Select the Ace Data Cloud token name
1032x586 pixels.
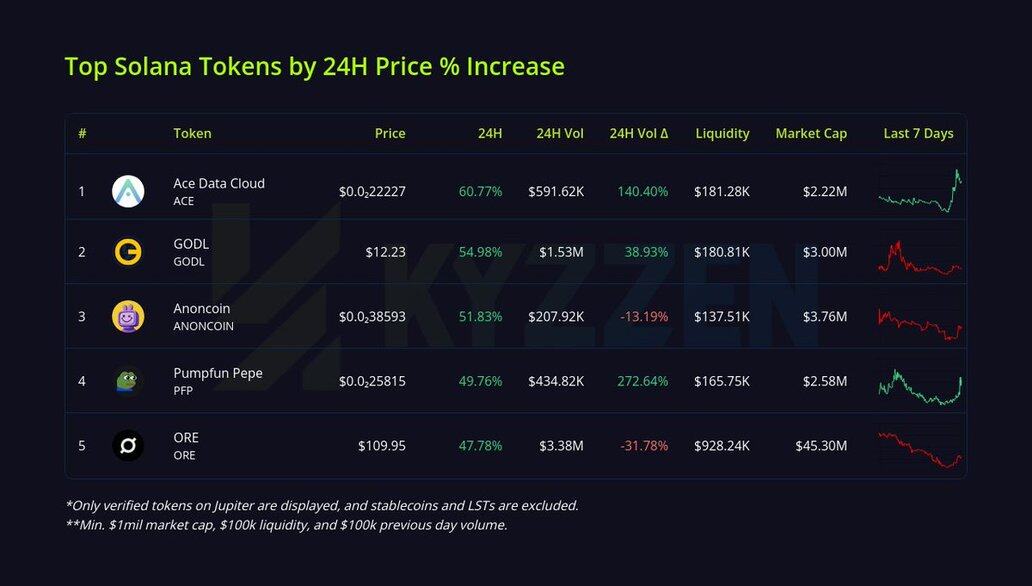point(219,183)
